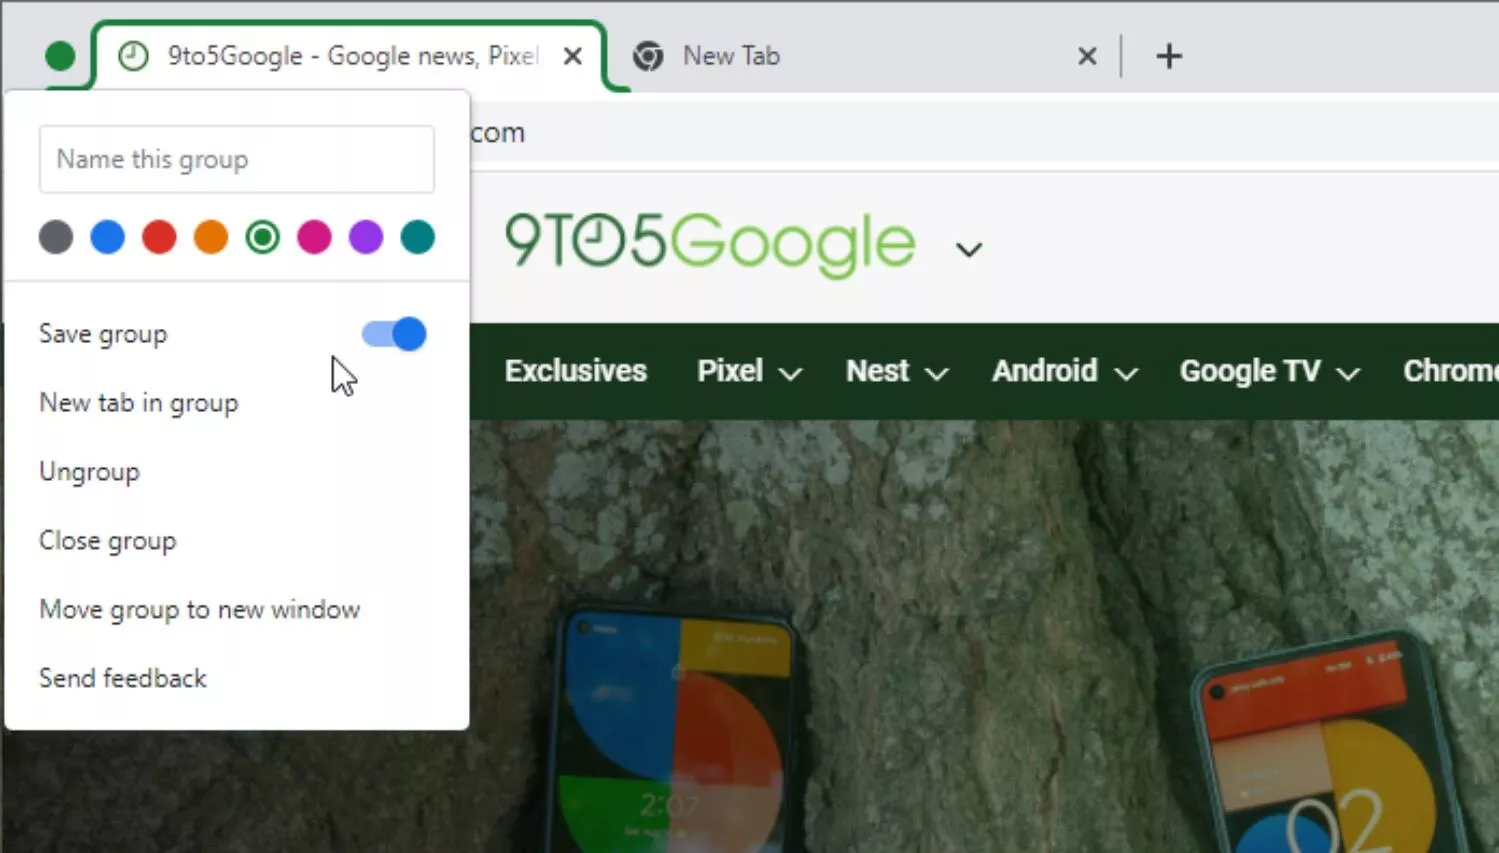Toggle the Save group switch
This screenshot has height=853, width=1499.
[x=394, y=334]
